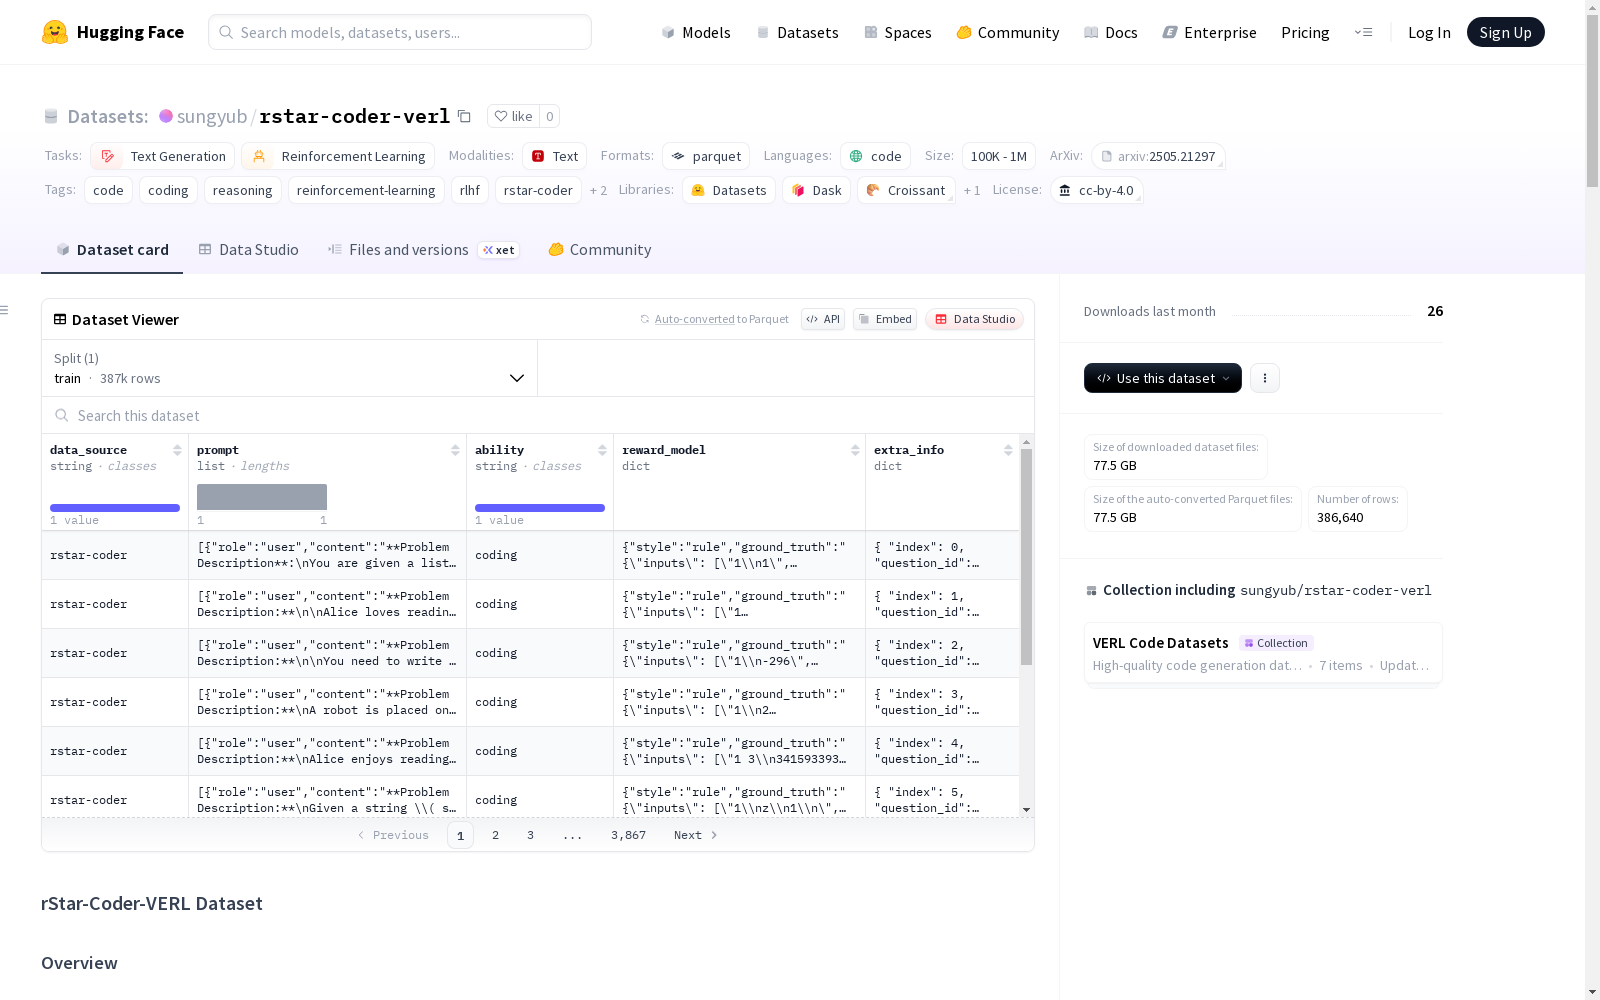This screenshot has height=1000, width=1600.
Task: Open Models in top navigation
Action: point(696,32)
